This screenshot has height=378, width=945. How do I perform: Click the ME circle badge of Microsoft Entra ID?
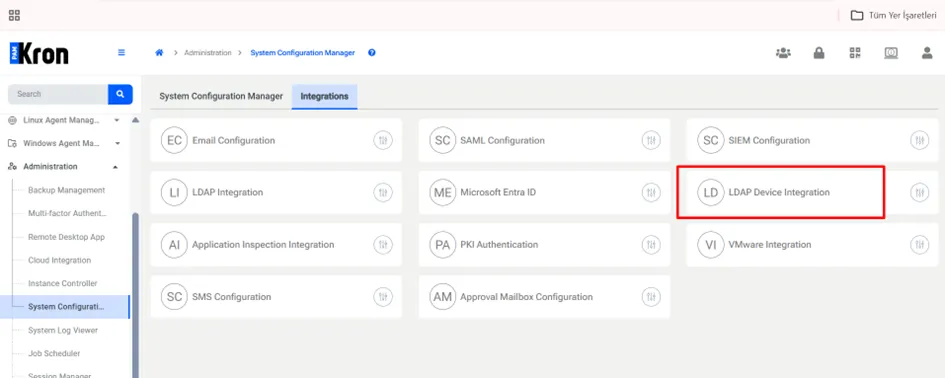(442, 192)
